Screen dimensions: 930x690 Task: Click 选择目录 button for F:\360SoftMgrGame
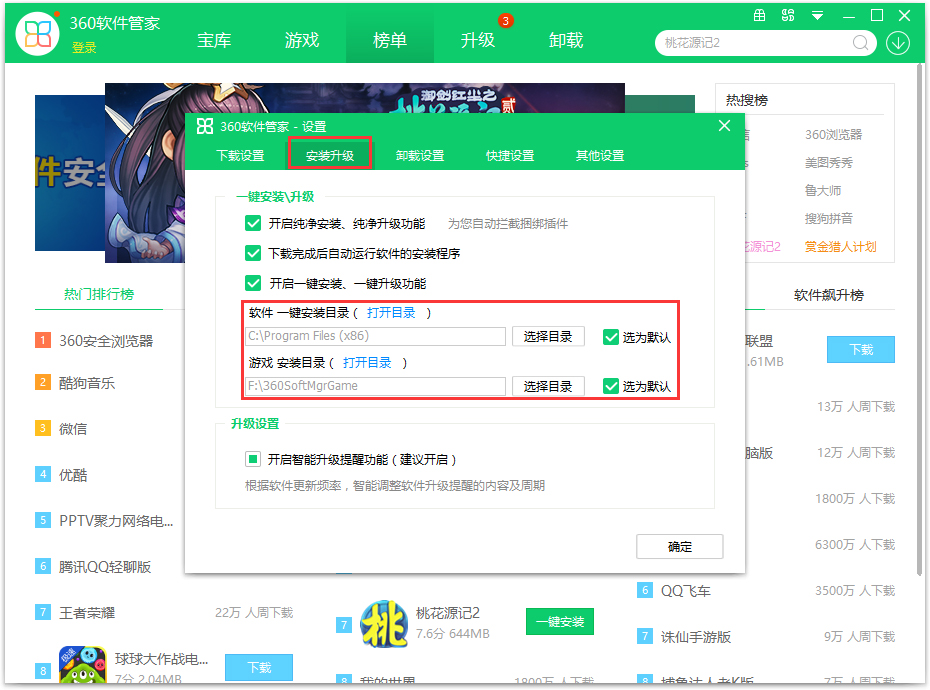pos(548,386)
